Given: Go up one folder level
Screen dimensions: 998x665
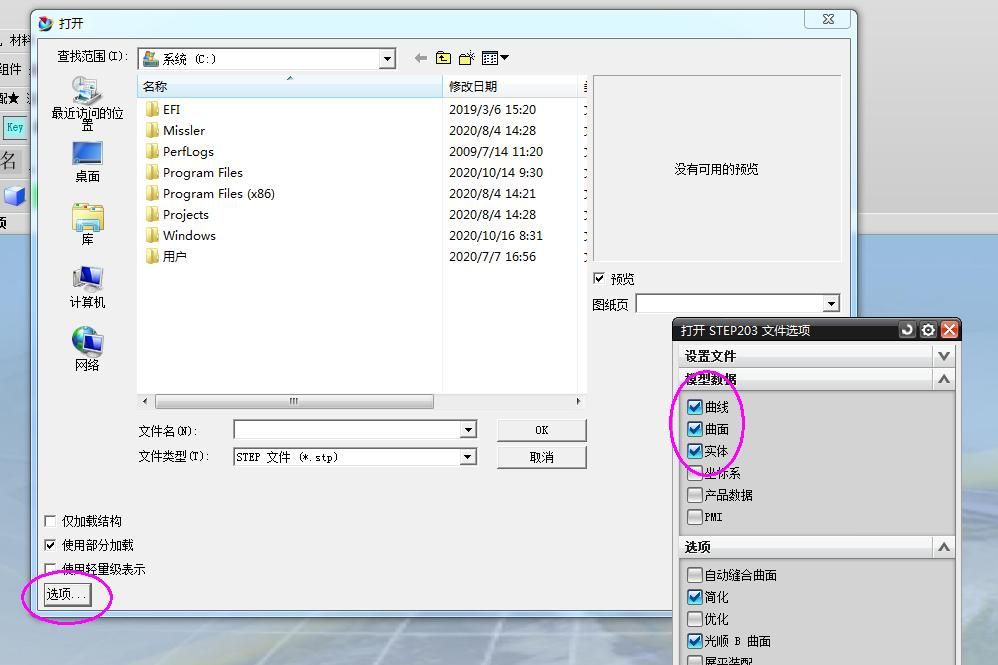Looking at the screenshot, I should point(442,58).
